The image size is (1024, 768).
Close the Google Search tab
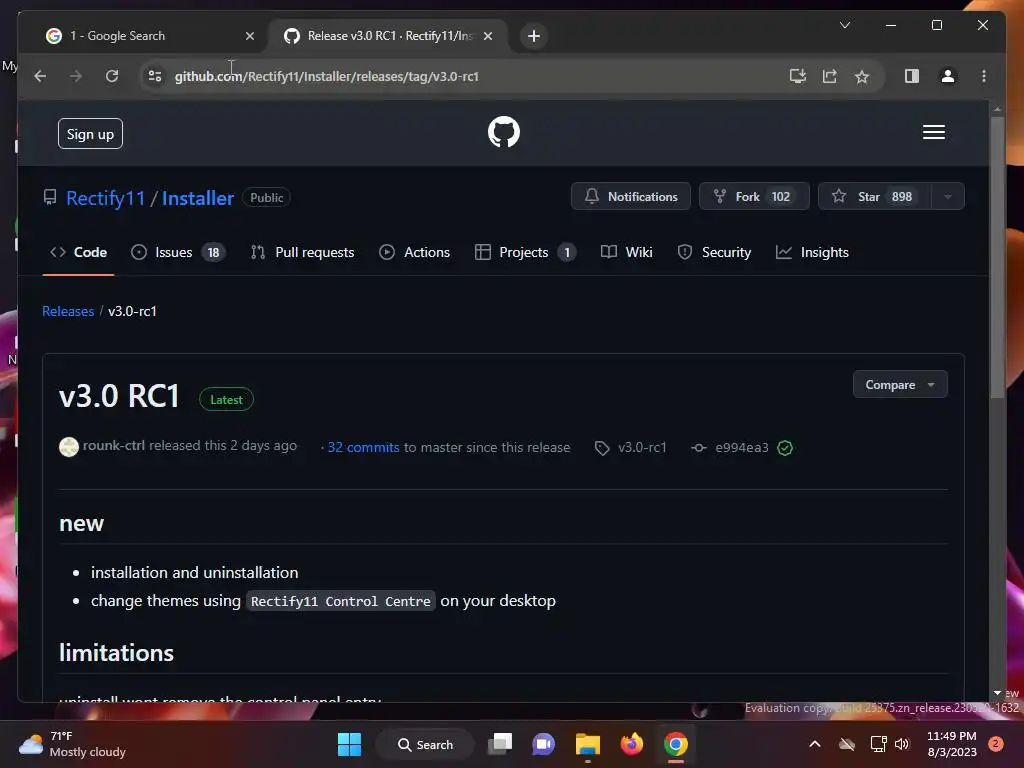tap(249, 36)
